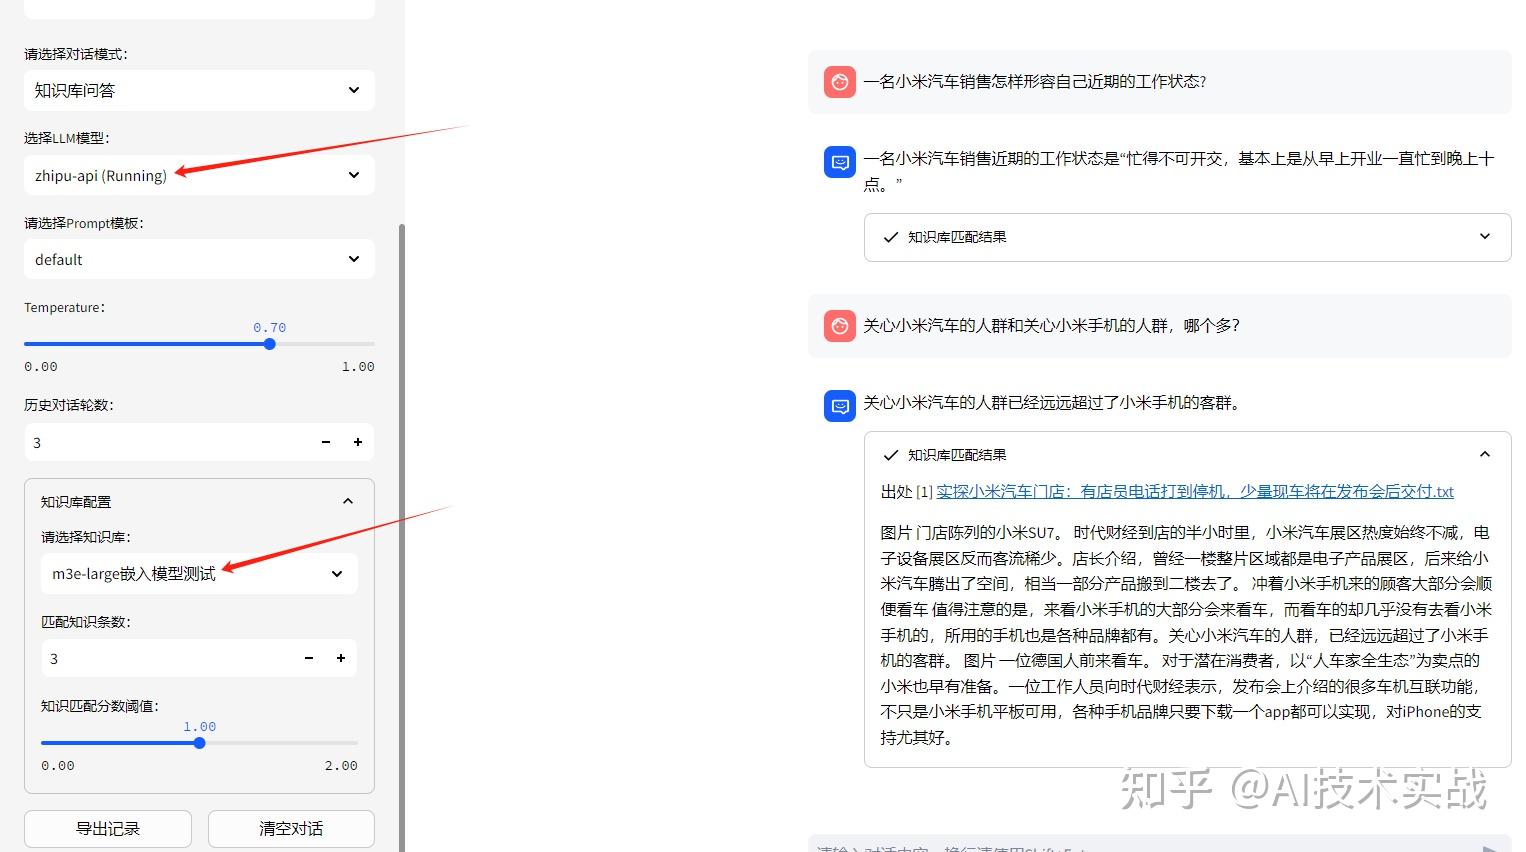Decrease 匹配知识条数 with minus button
The height and width of the screenshot is (852, 1526).
point(309,658)
